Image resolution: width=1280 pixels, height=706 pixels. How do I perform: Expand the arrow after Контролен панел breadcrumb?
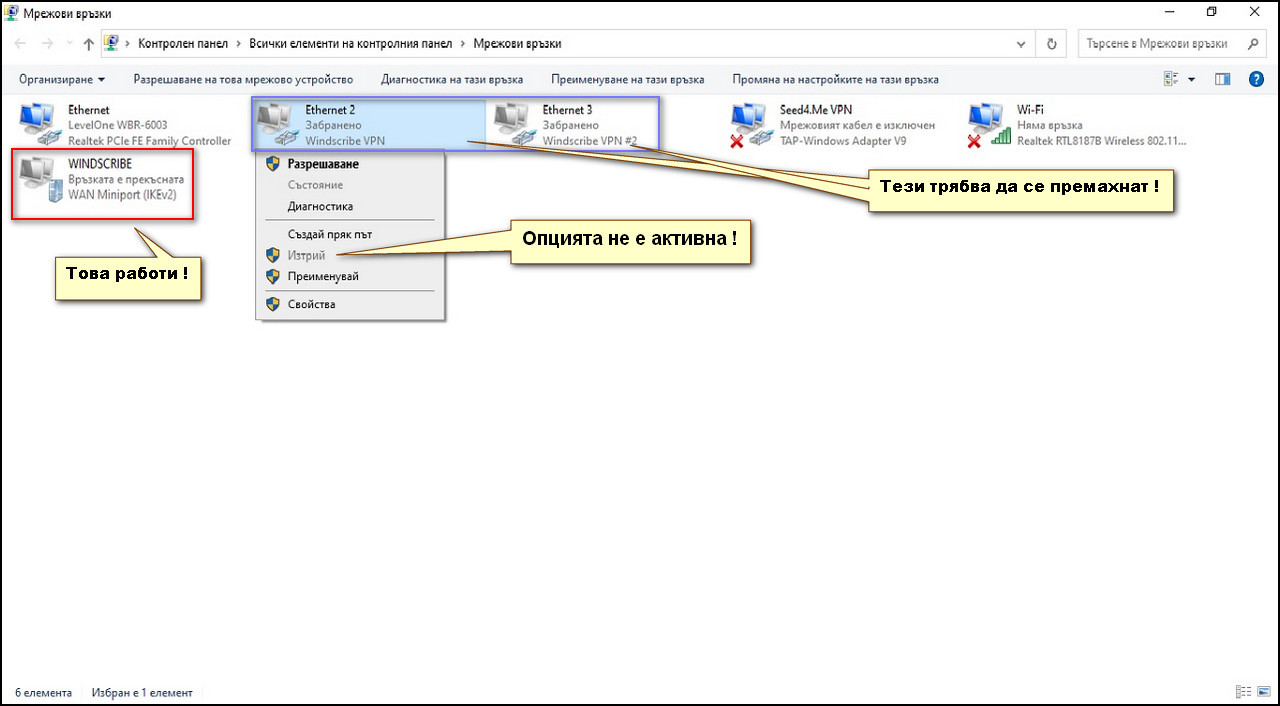pos(239,44)
